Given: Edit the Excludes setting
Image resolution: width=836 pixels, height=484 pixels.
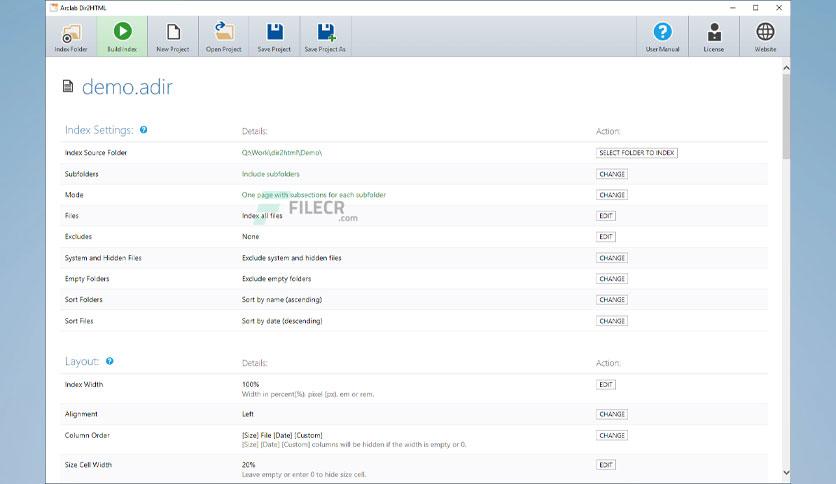Looking at the screenshot, I should click(x=606, y=236).
